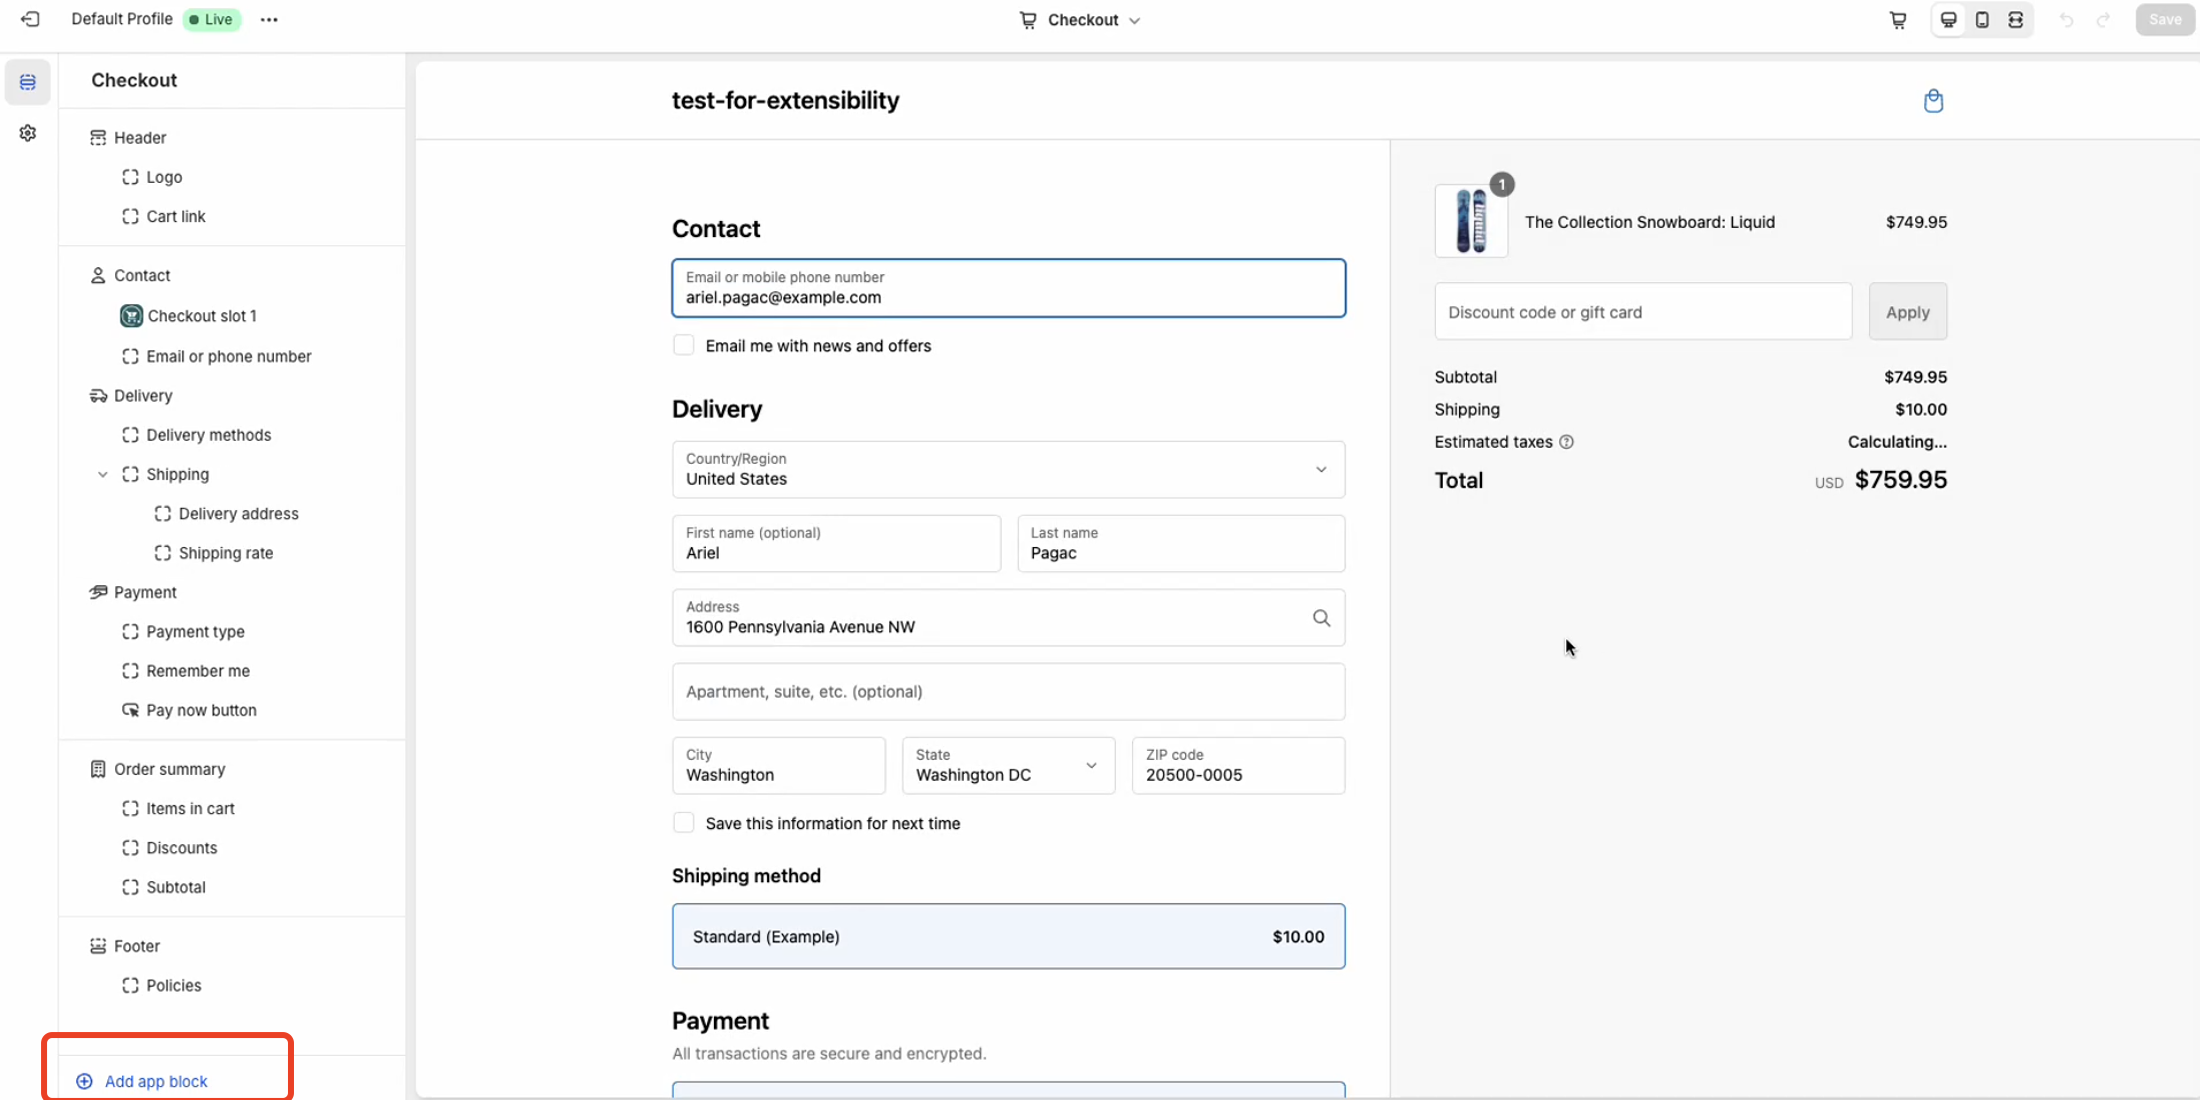Click the exit editor icon
The height and width of the screenshot is (1100, 2200).
coord(30,19)
